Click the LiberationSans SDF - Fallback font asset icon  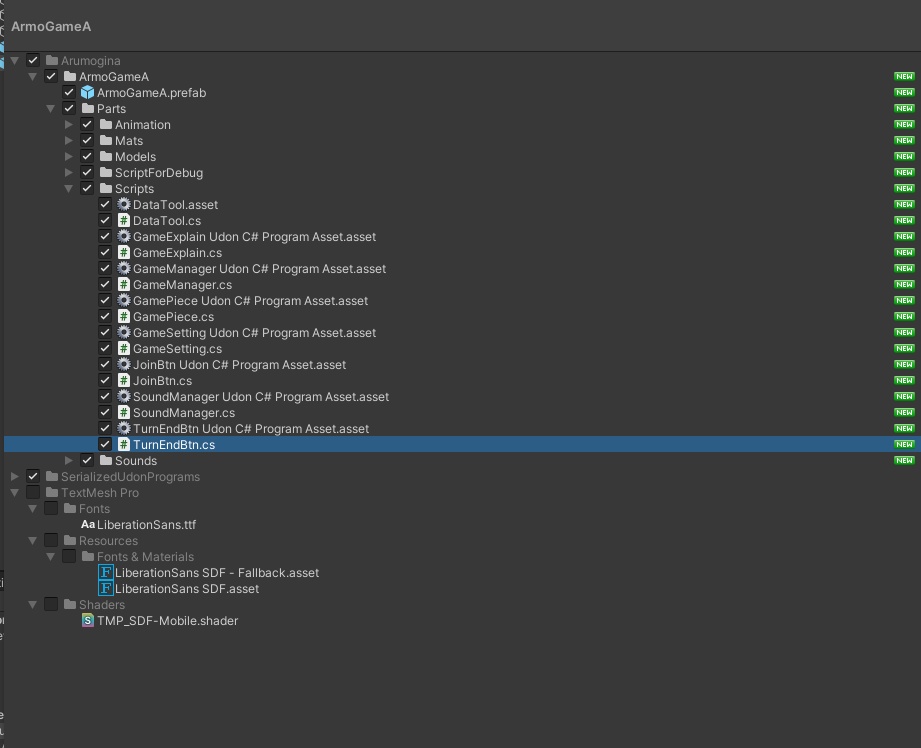point(106,572)
